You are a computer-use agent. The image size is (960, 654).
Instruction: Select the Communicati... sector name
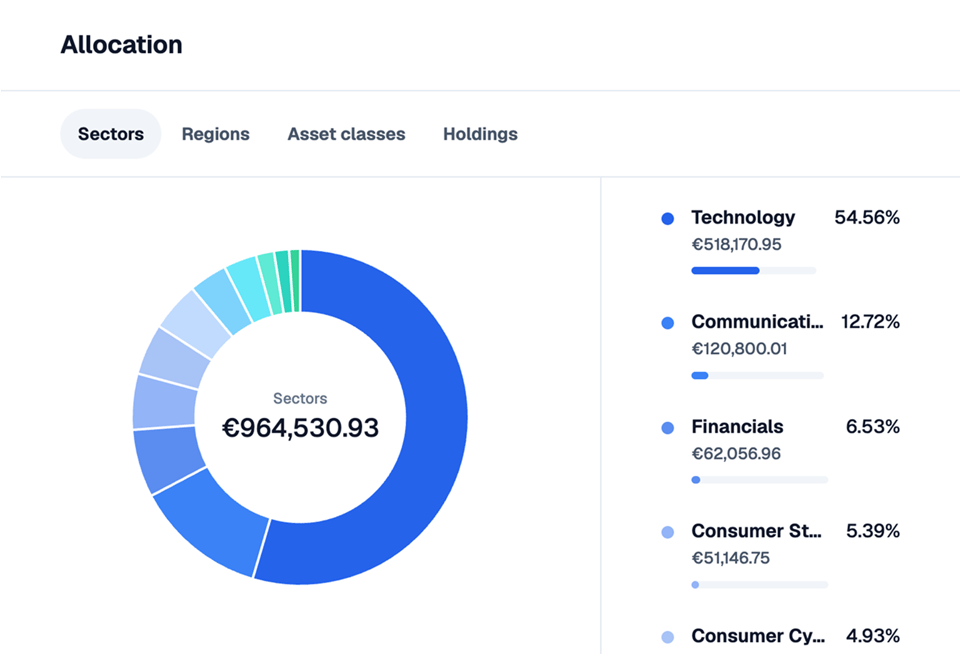pyautogui.click(x=757, y=321)
